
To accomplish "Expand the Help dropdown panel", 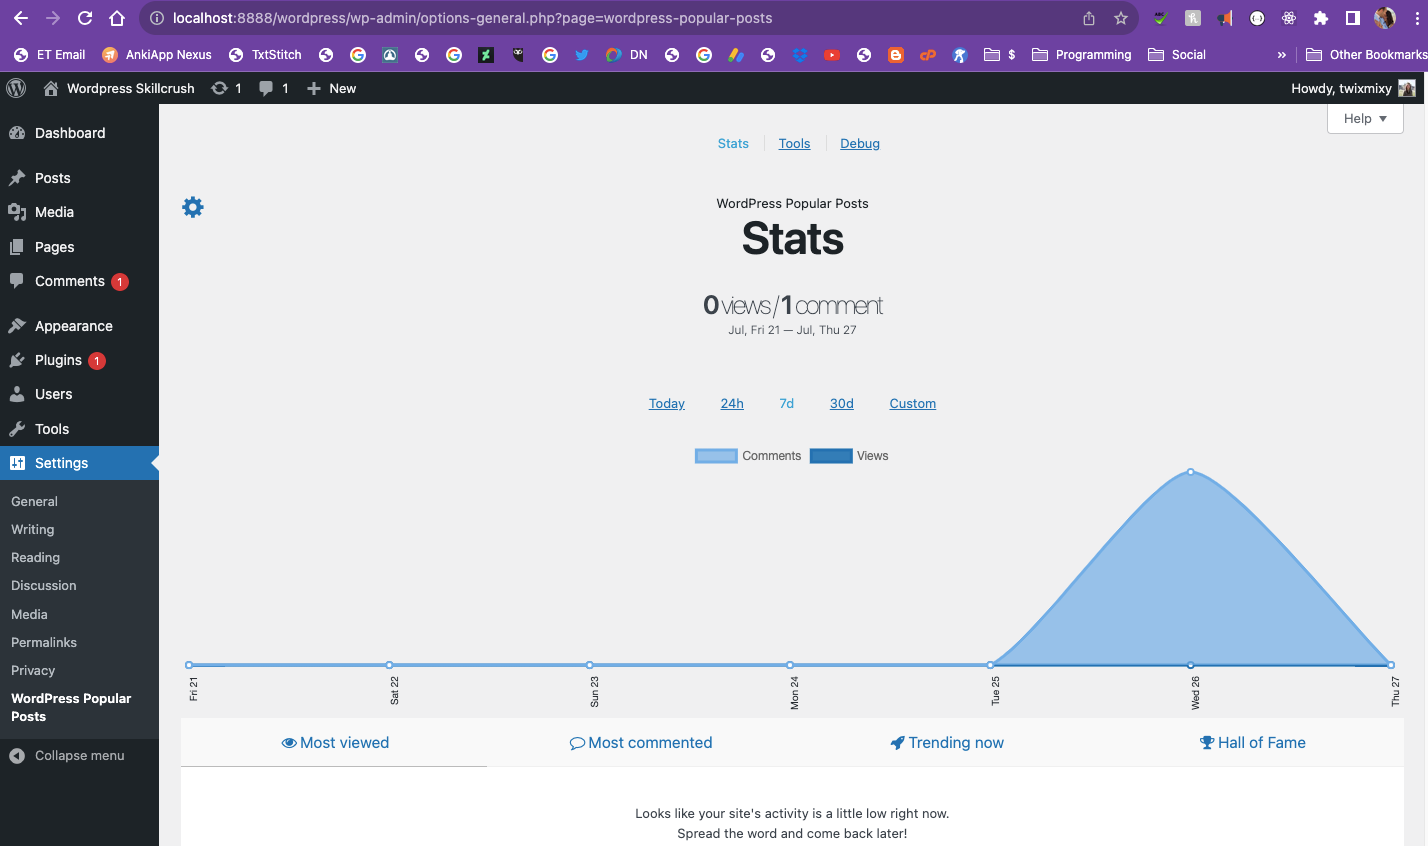I will coord(1365,118).
